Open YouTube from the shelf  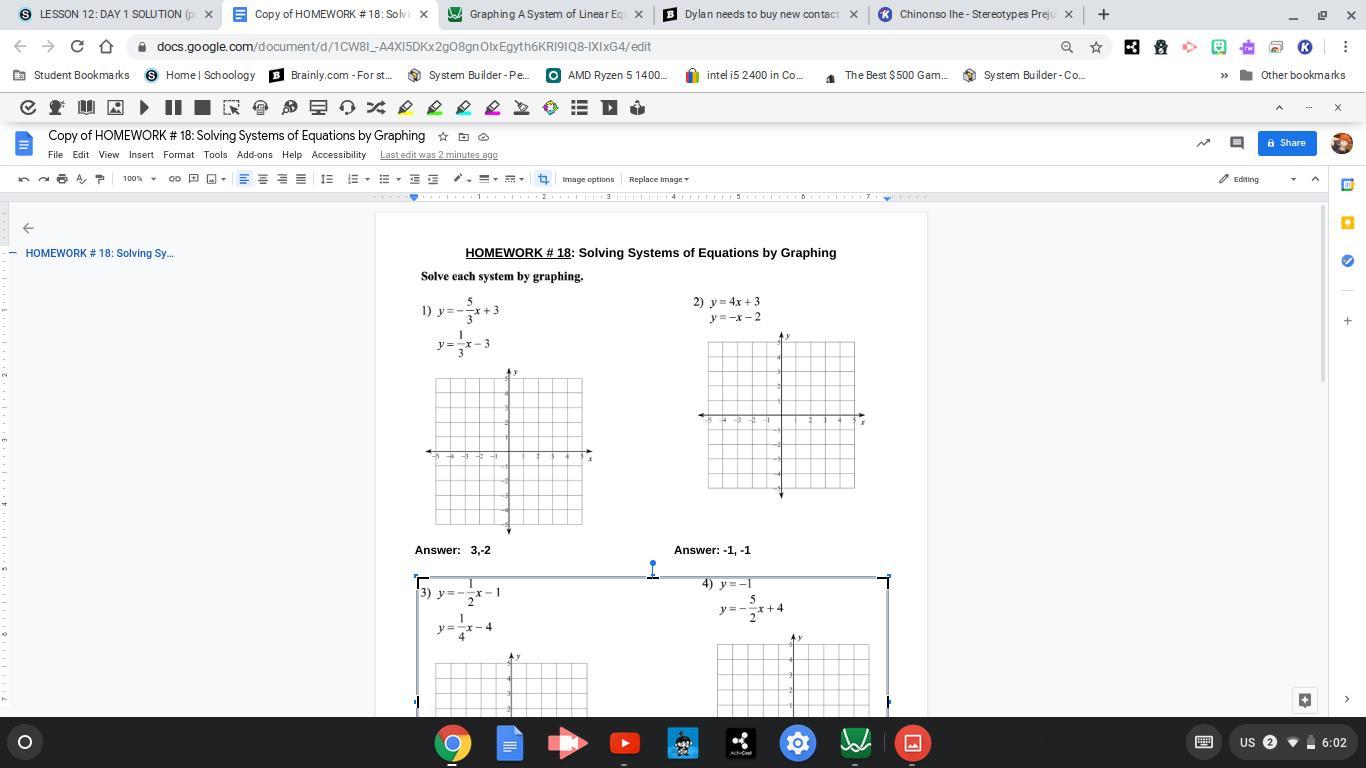[x=625, y=743]
